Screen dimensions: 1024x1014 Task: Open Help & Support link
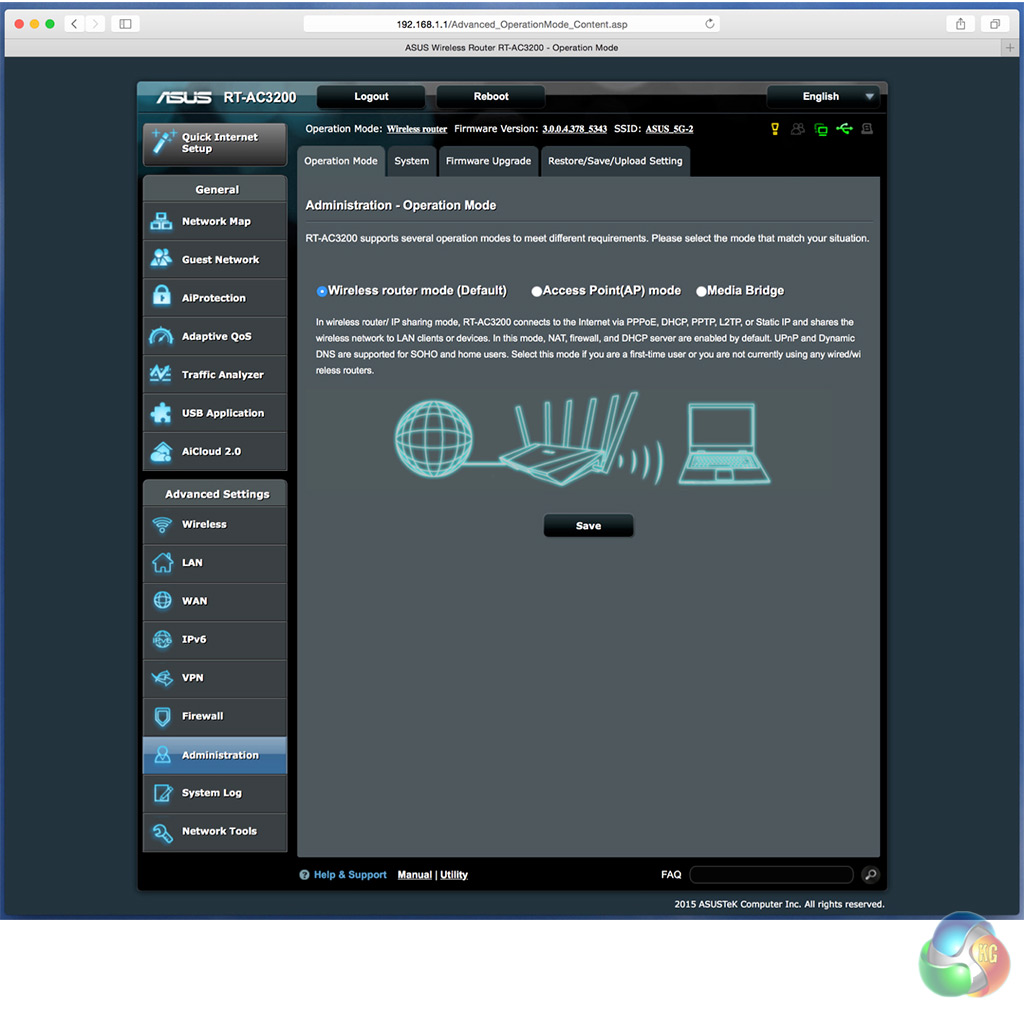coord(350,875)
